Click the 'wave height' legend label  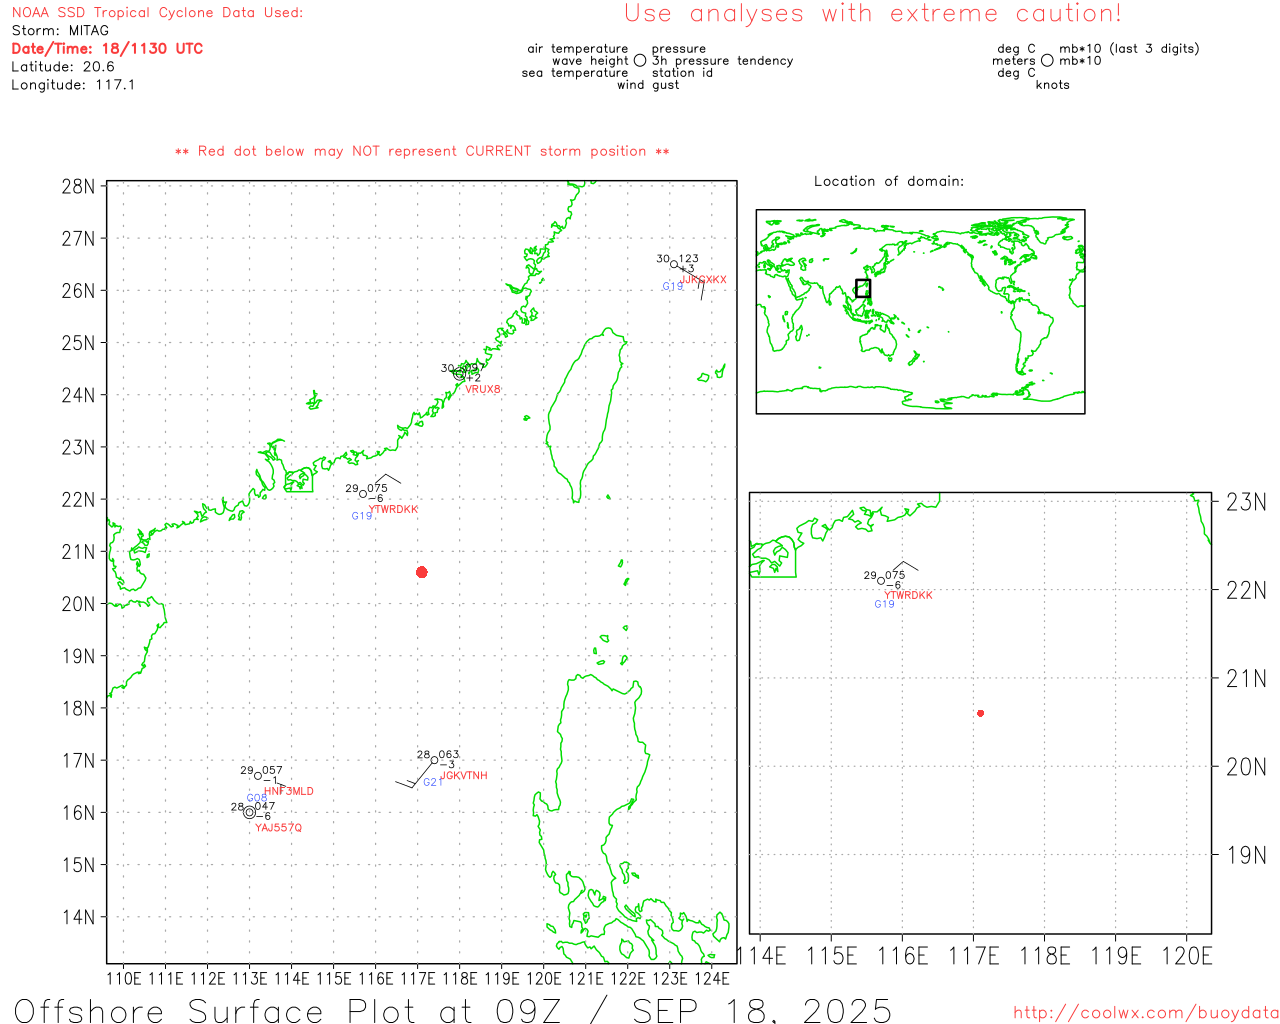coord(590,61)
